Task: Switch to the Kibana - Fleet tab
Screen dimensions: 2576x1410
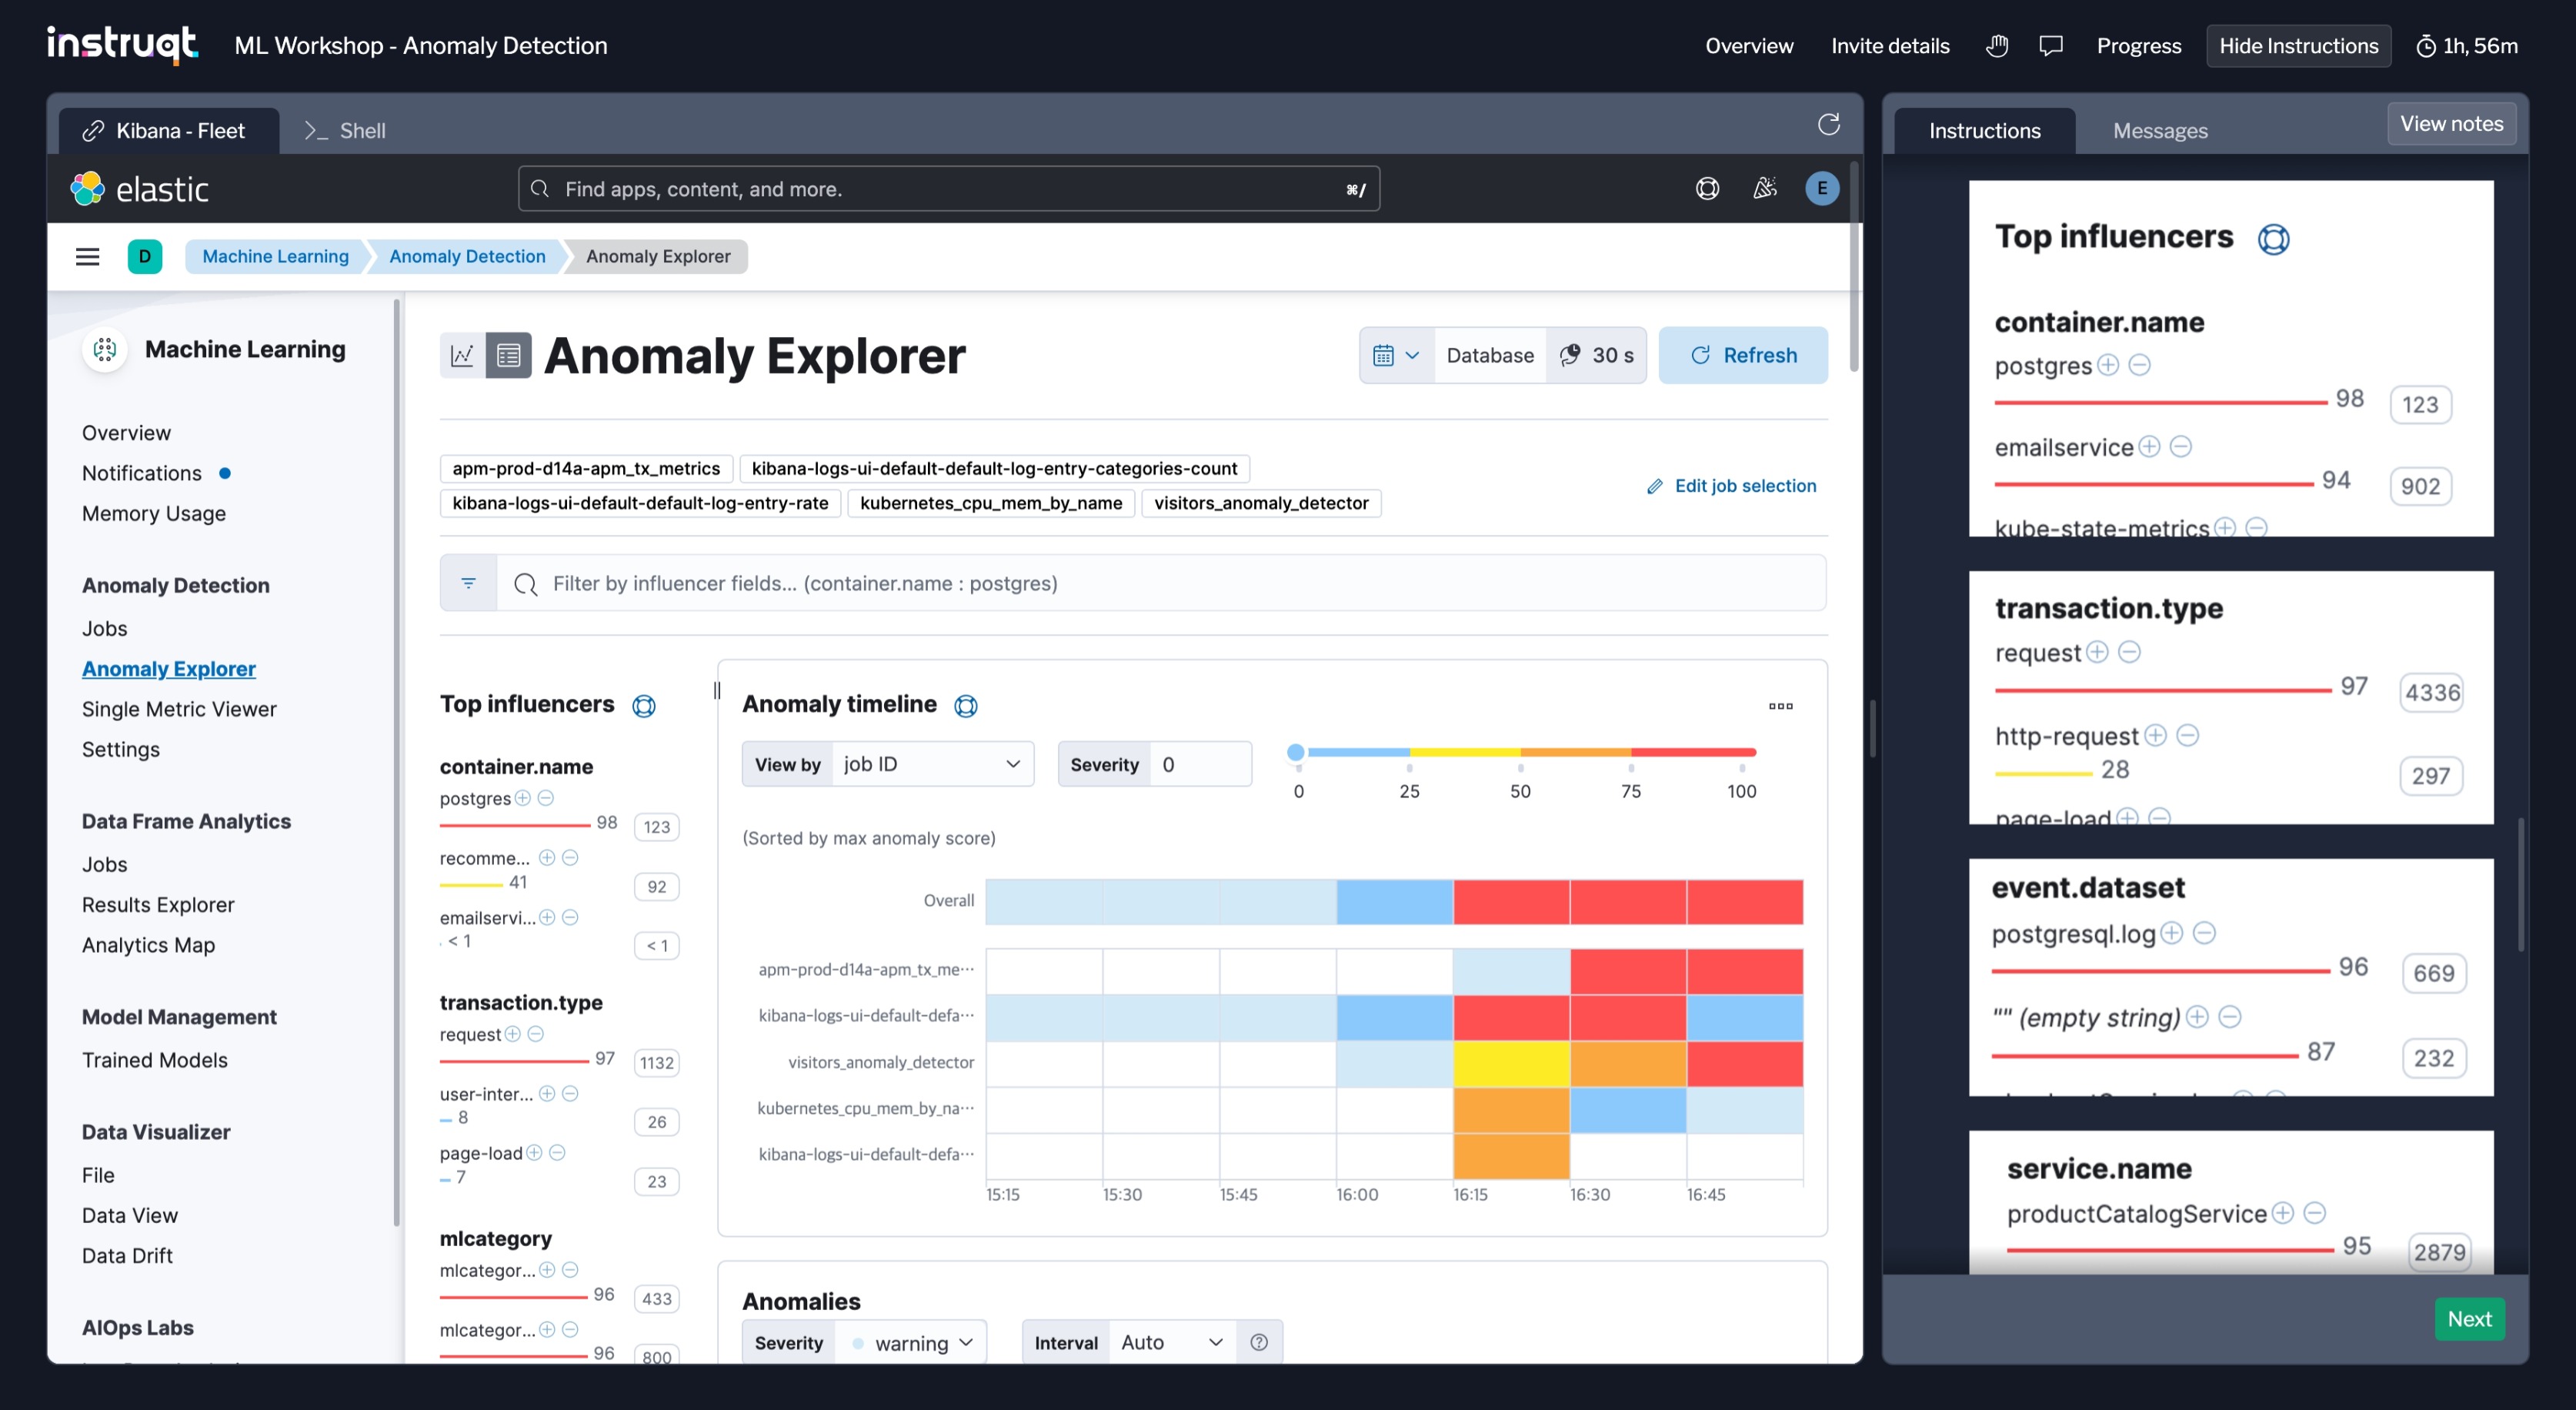Action: coord(168,131)
